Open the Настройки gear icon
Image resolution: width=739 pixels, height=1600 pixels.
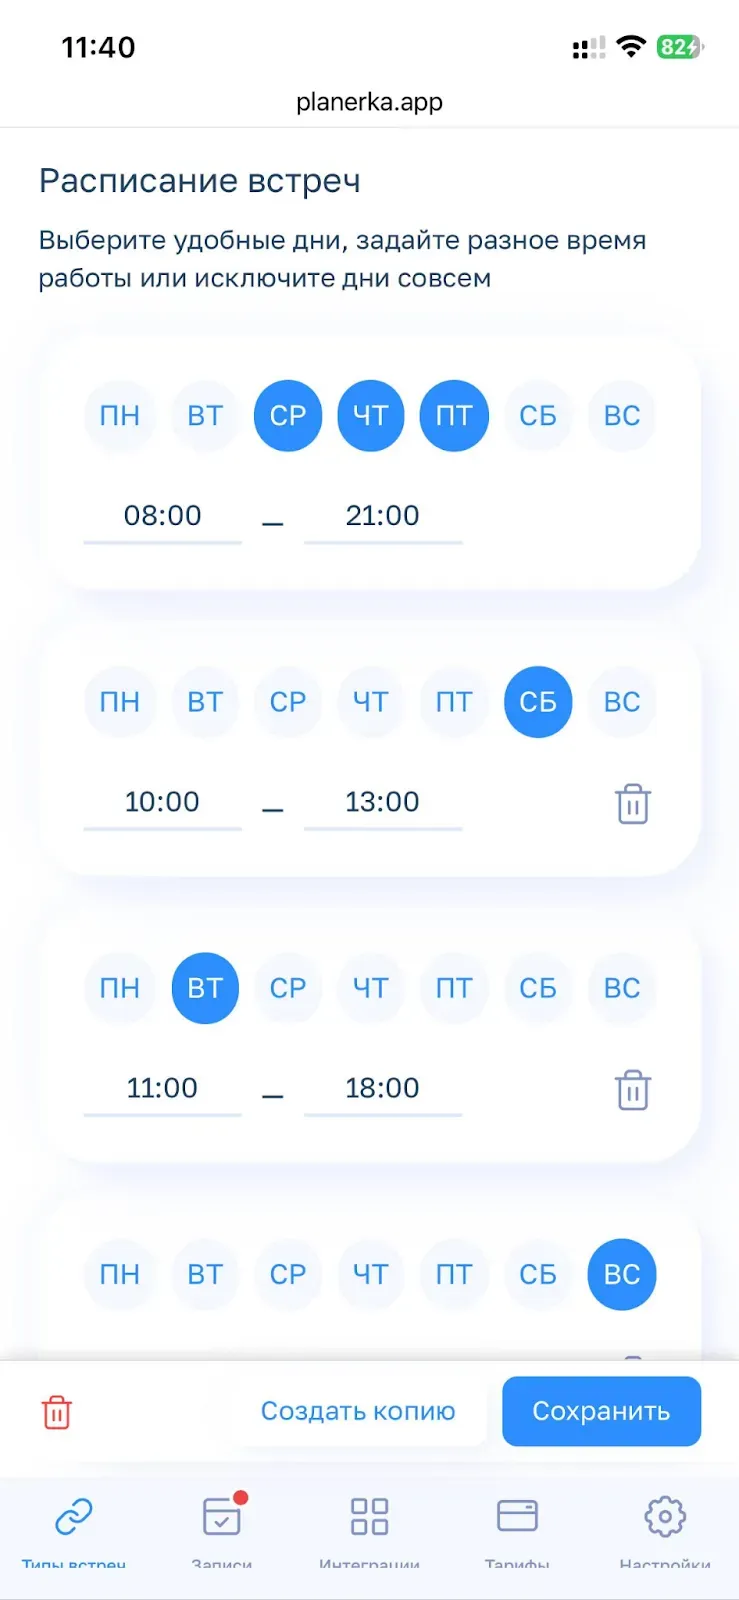pos(665,1518)
